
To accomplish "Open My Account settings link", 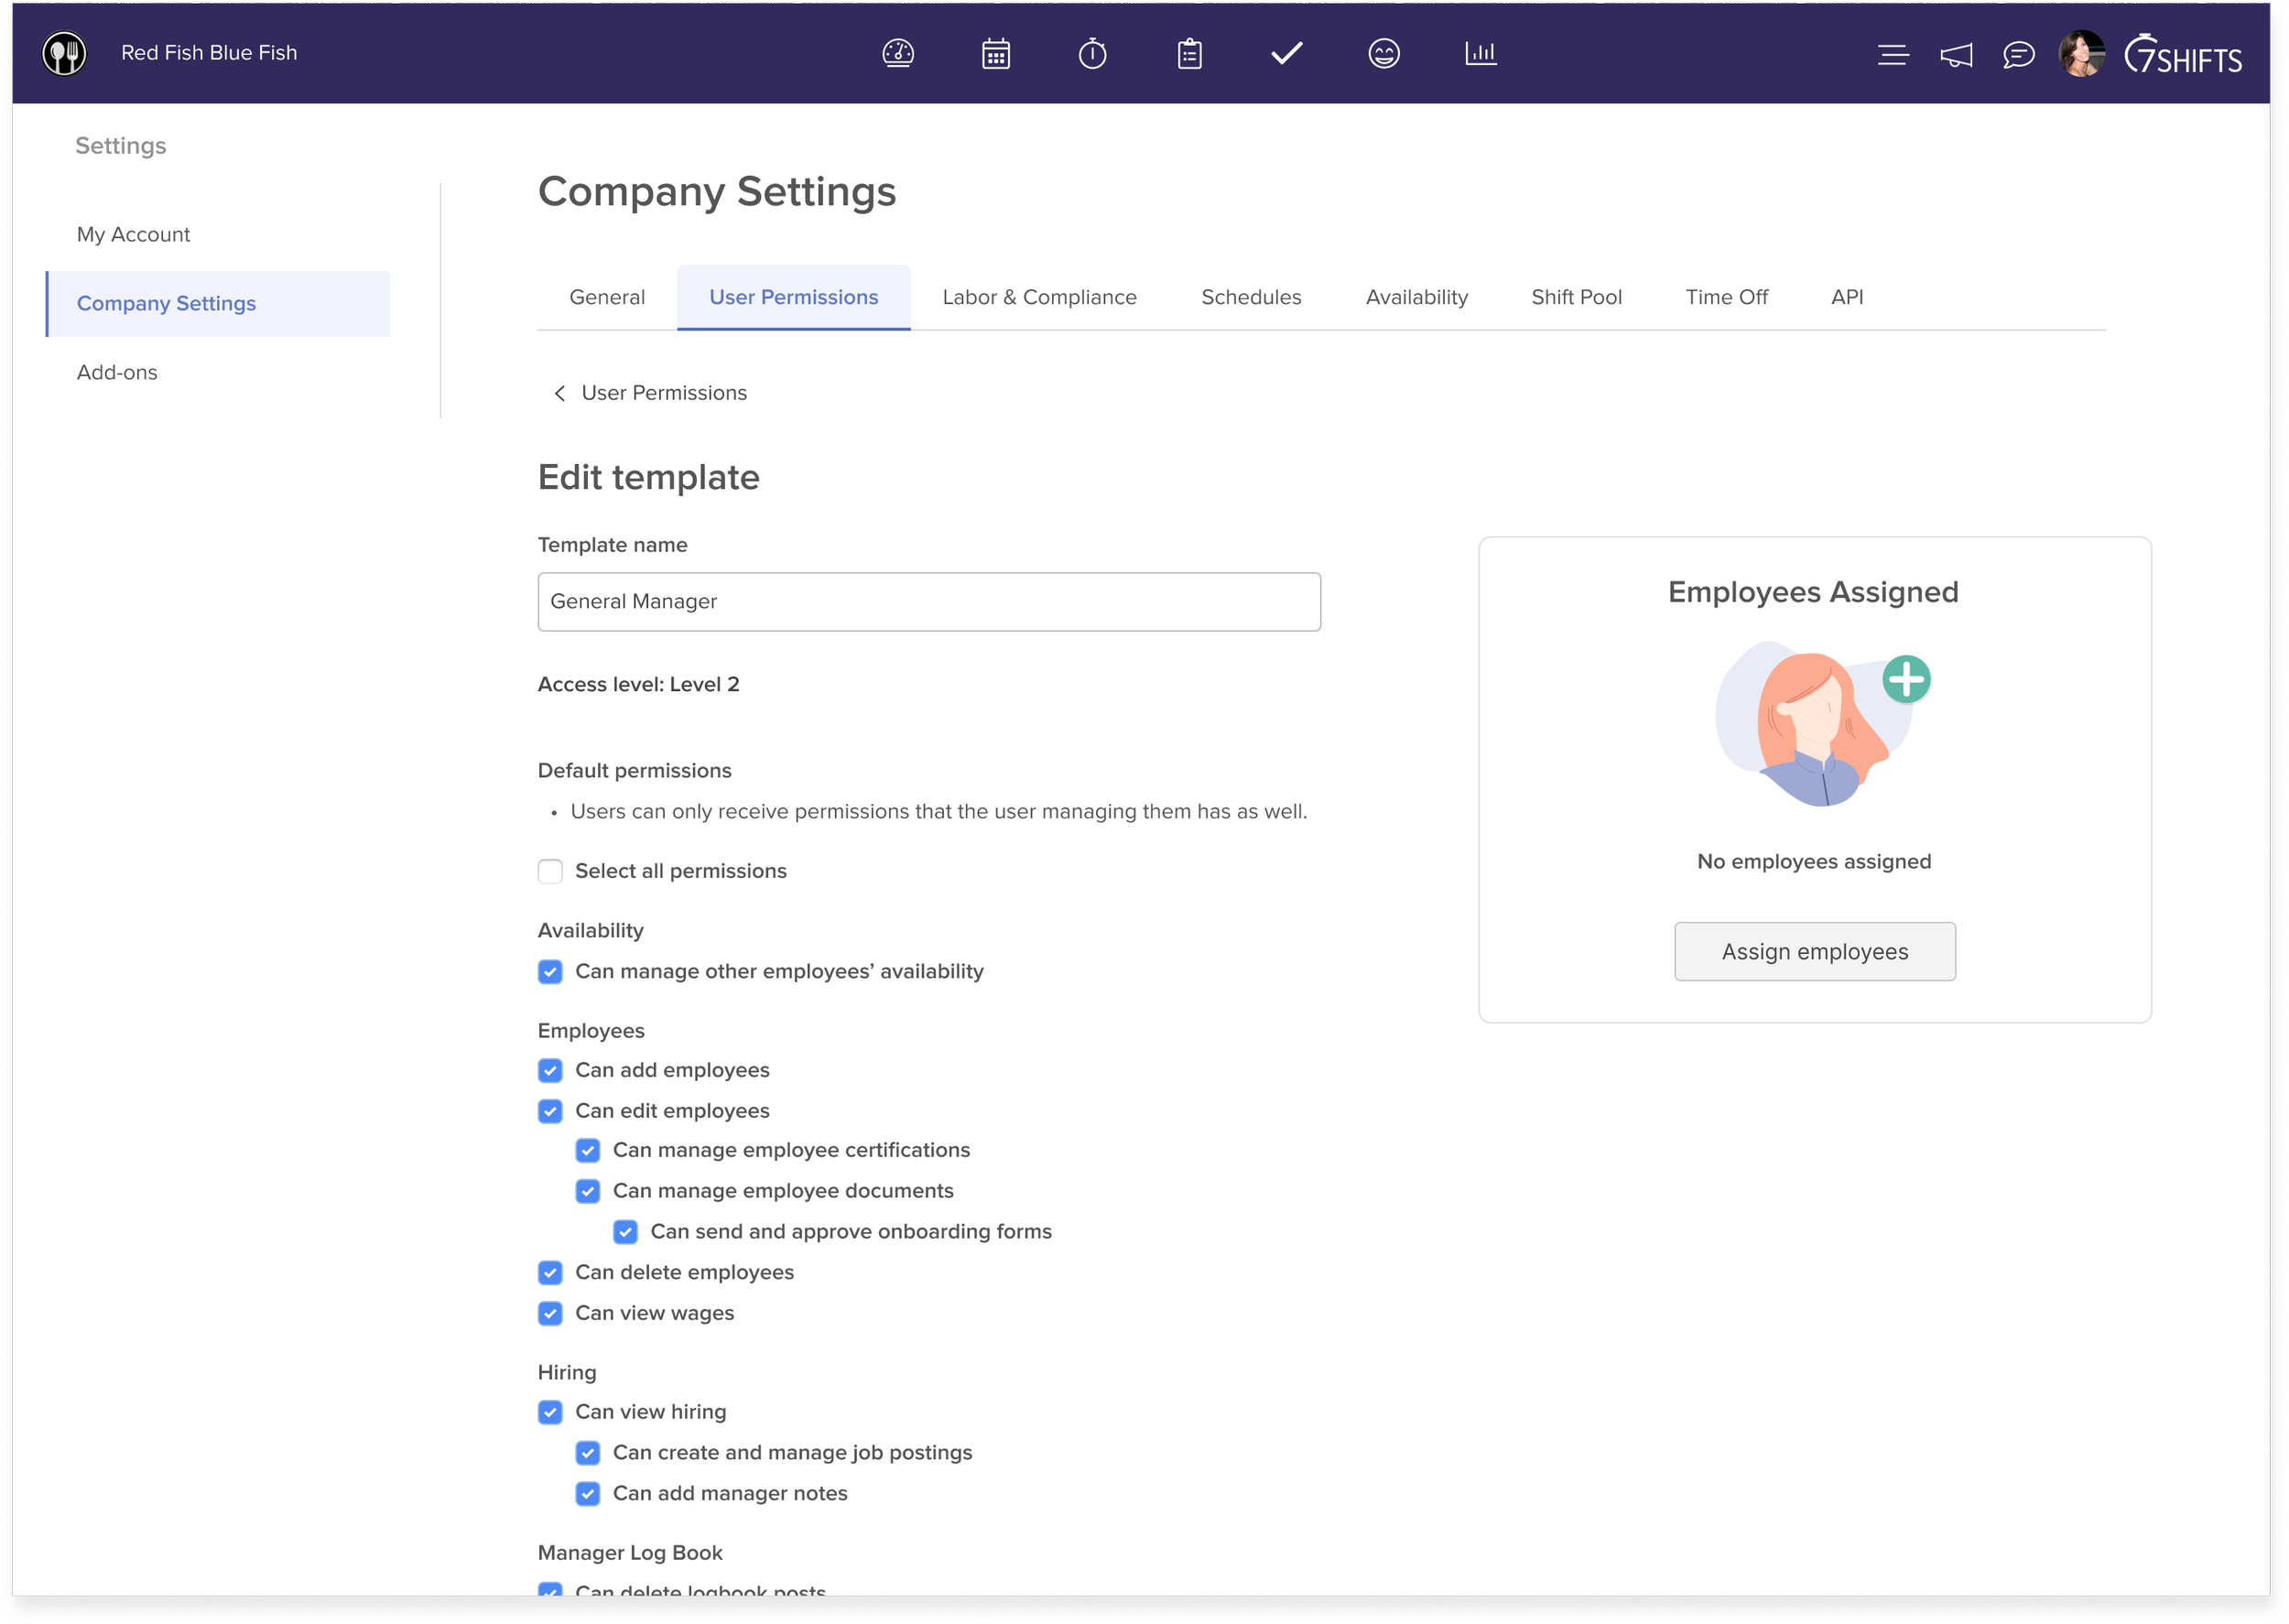I will coord(133,234).
